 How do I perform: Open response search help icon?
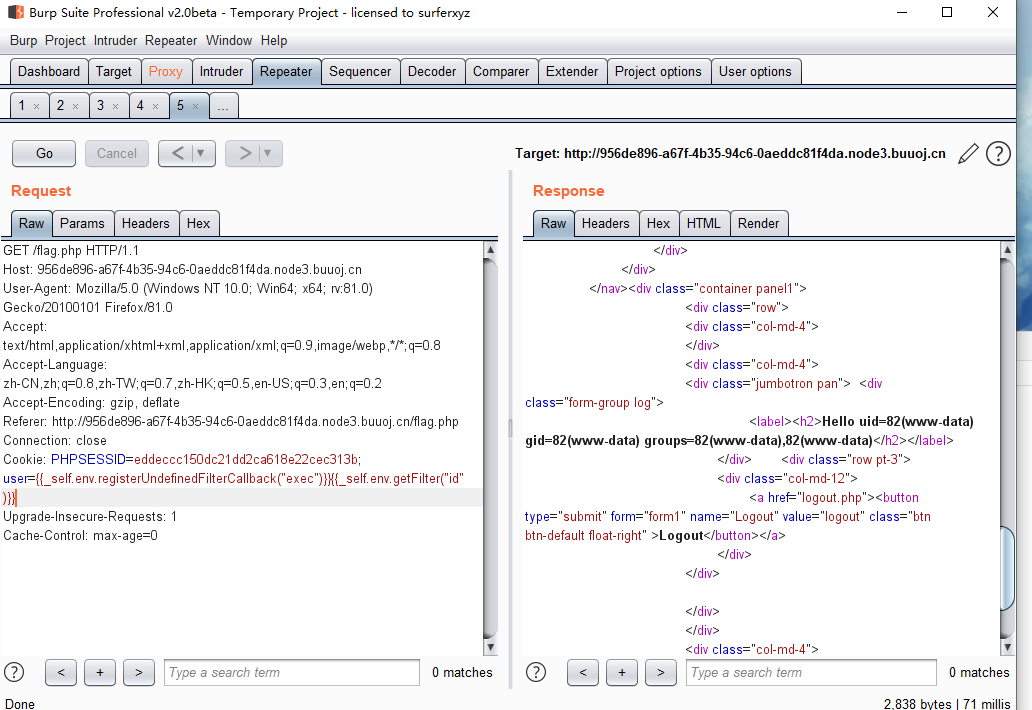pyautogui.click(x=536, y=672)
